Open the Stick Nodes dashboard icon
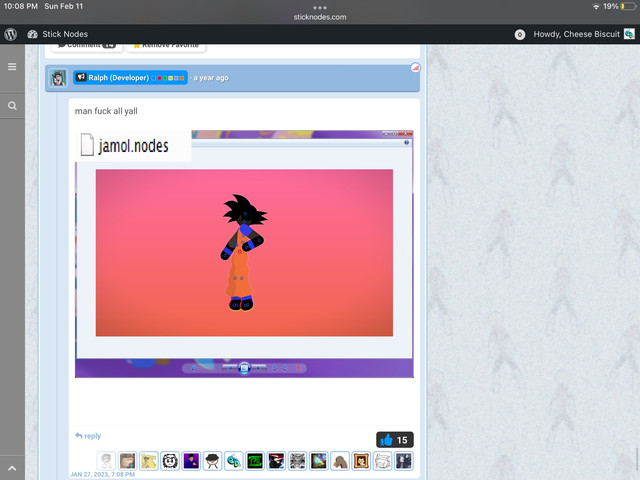 coord(32,34)
